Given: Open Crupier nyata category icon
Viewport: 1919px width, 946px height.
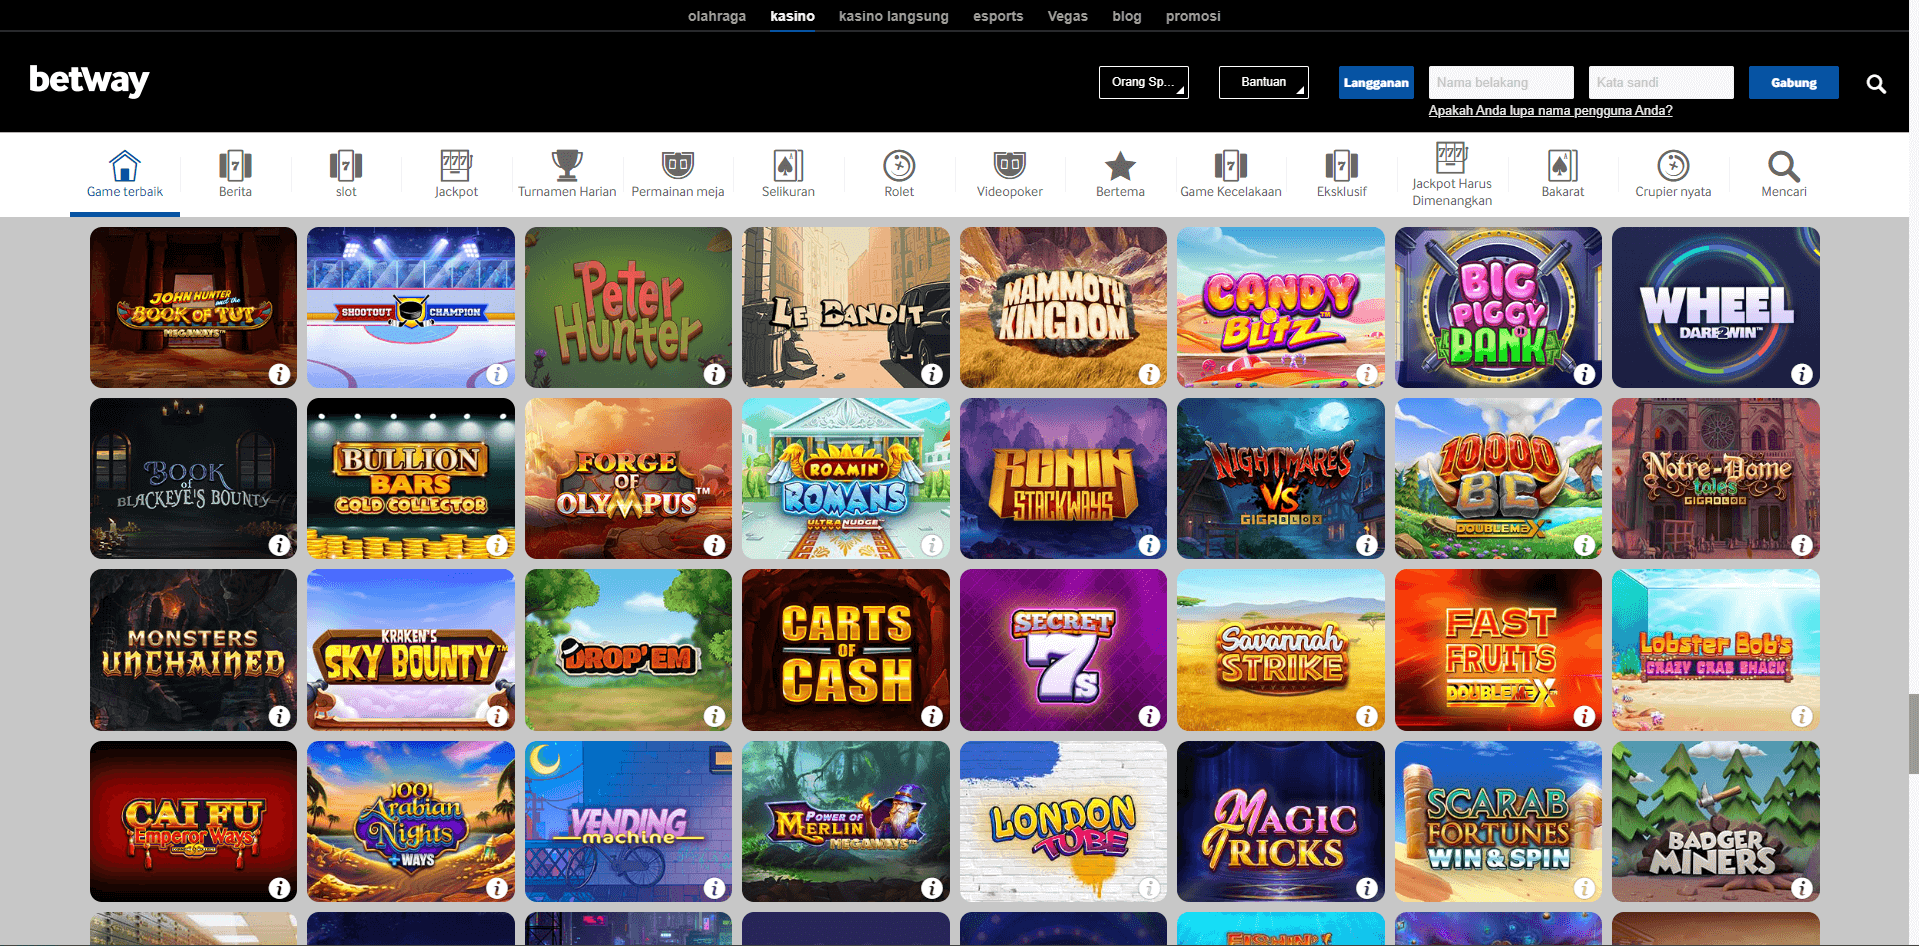Looking at the screenshot, I should click(1673, 165).
